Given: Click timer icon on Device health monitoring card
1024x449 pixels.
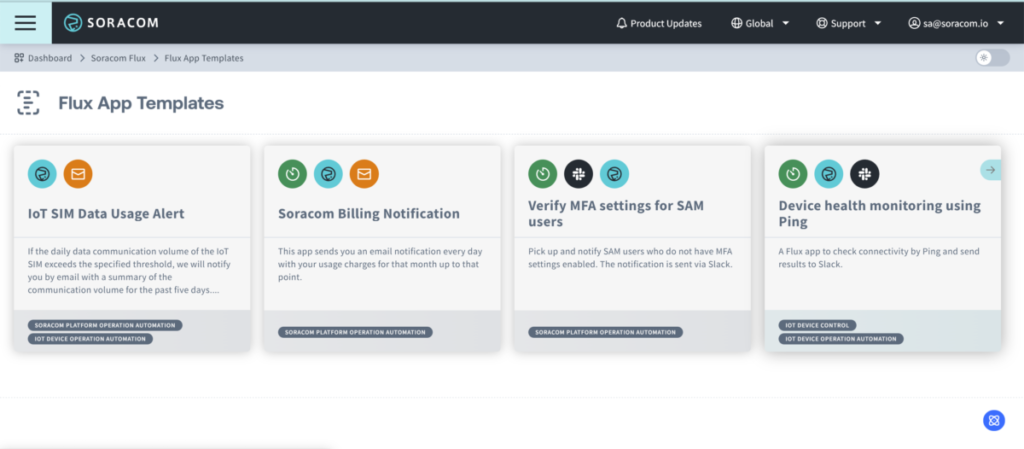Looking at the screenshot, I should tap(793, 174).
